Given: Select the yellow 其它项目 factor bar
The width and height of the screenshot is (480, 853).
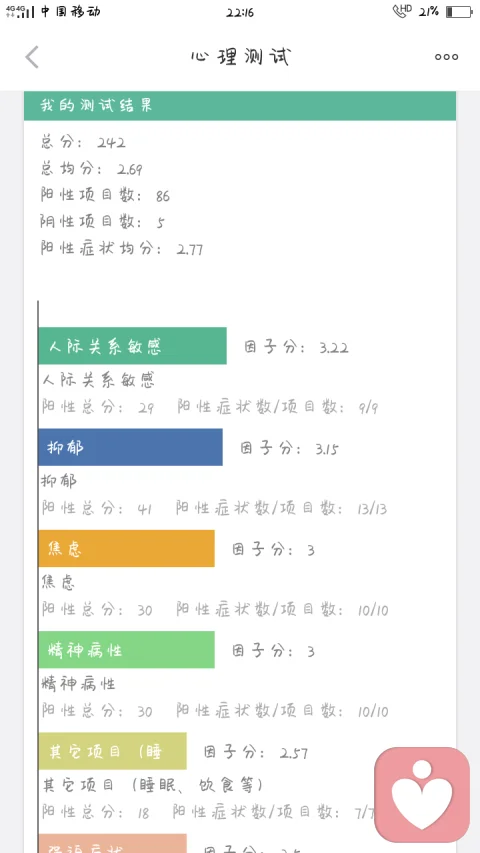Looking at the screenshot, I should pyautogui.click(x=113, y=751).
